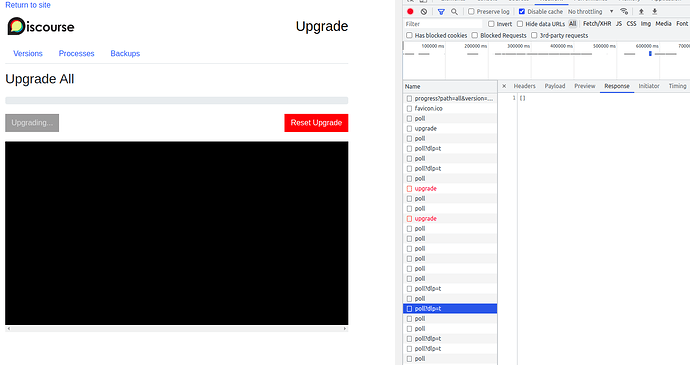Open the network conditions wifi icon
Screen dimensions: 690x365
coord(624,11)
